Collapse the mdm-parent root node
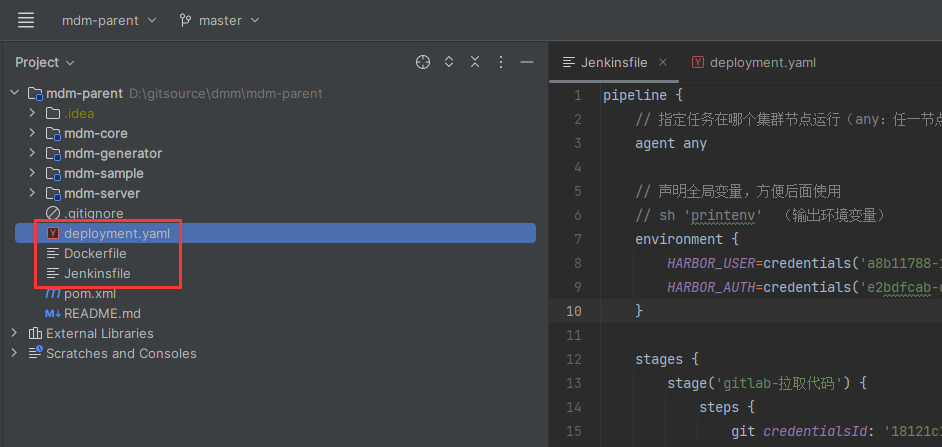Viewport: 942px width, 447px height. pos(14,94)
